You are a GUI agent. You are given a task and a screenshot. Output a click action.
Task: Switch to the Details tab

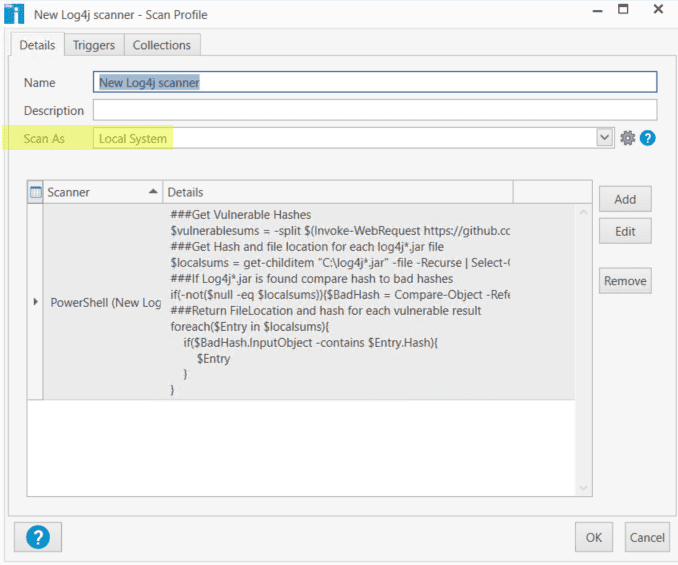[37, 45]
